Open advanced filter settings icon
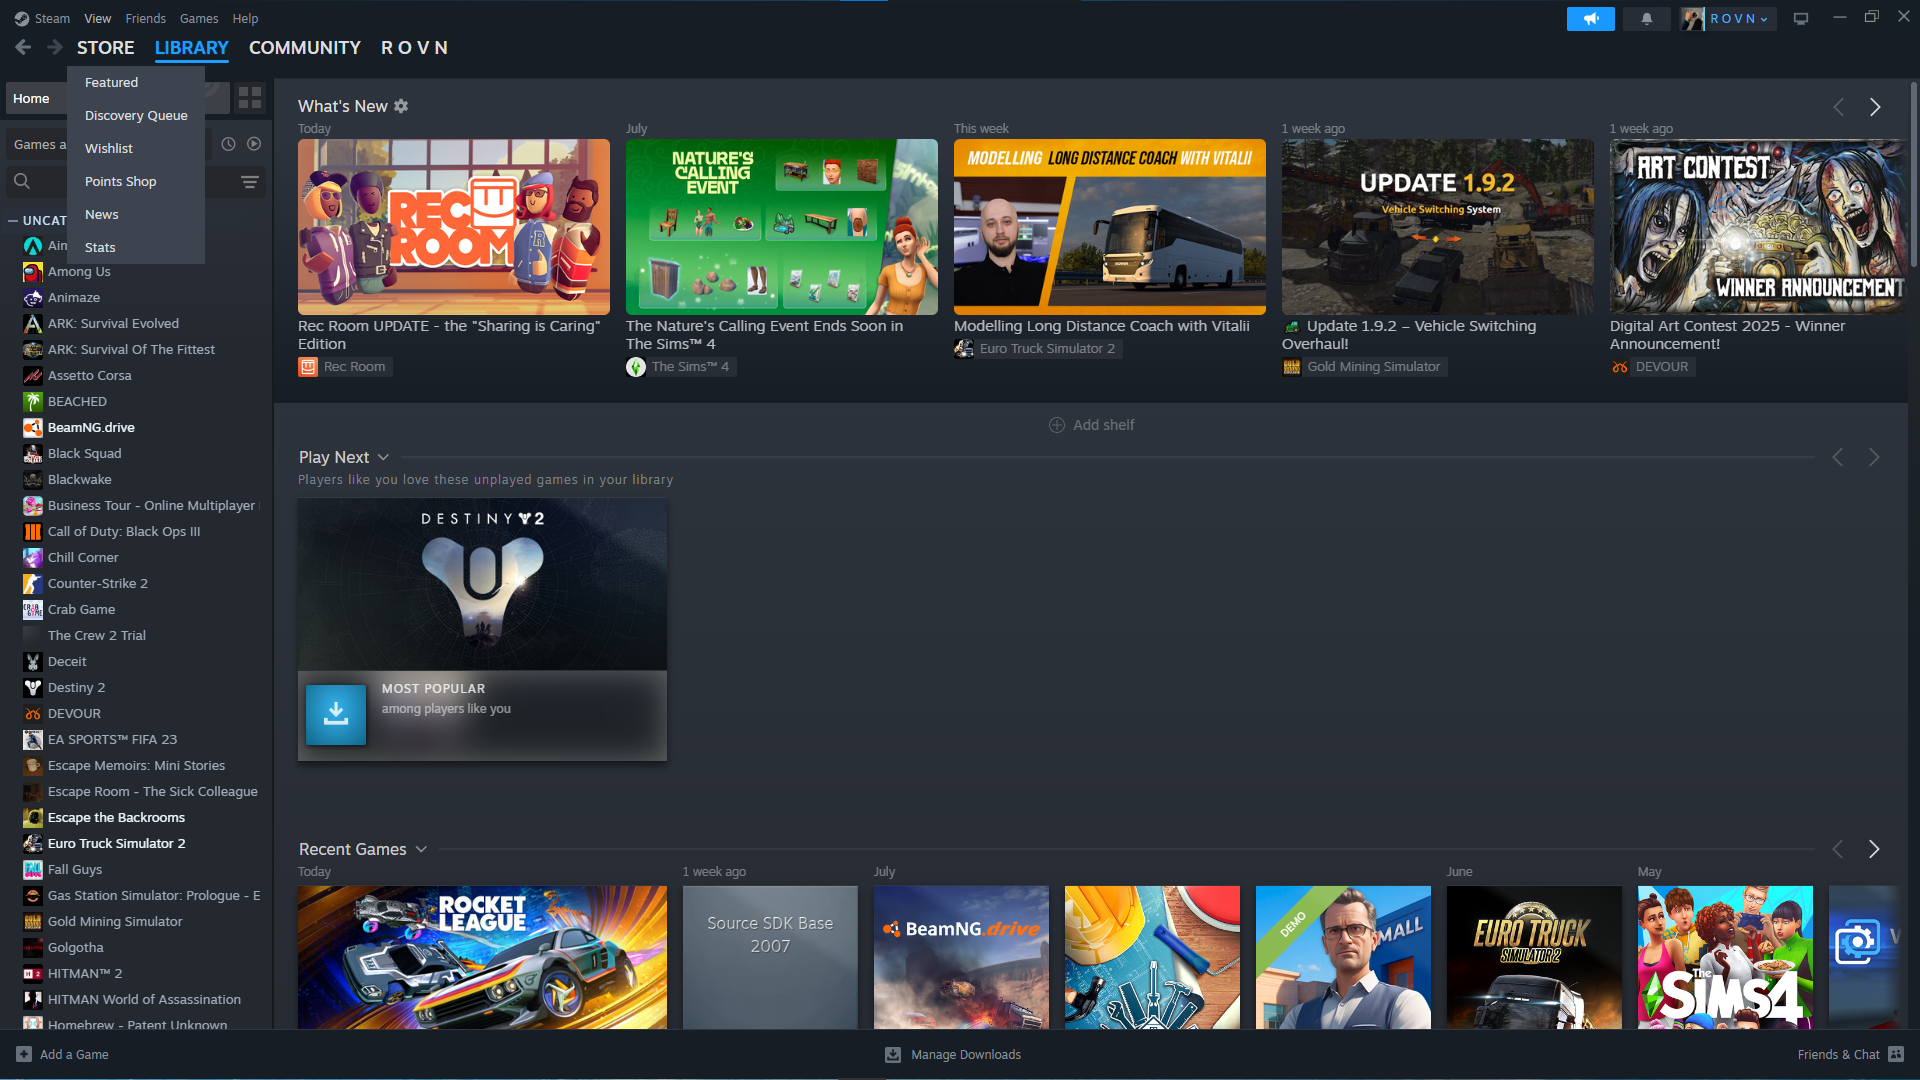This screenshot has height=1080, width=1920. point(250,181)
